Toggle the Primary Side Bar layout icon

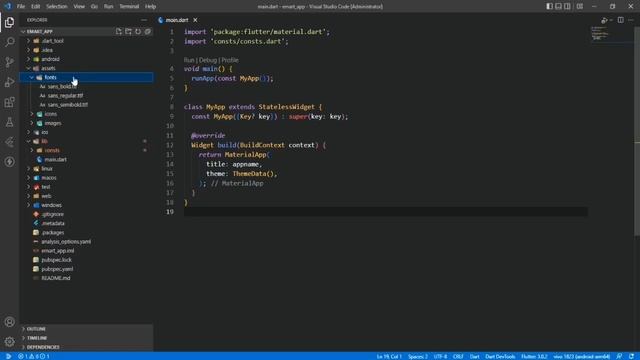(x=549, y=6)
